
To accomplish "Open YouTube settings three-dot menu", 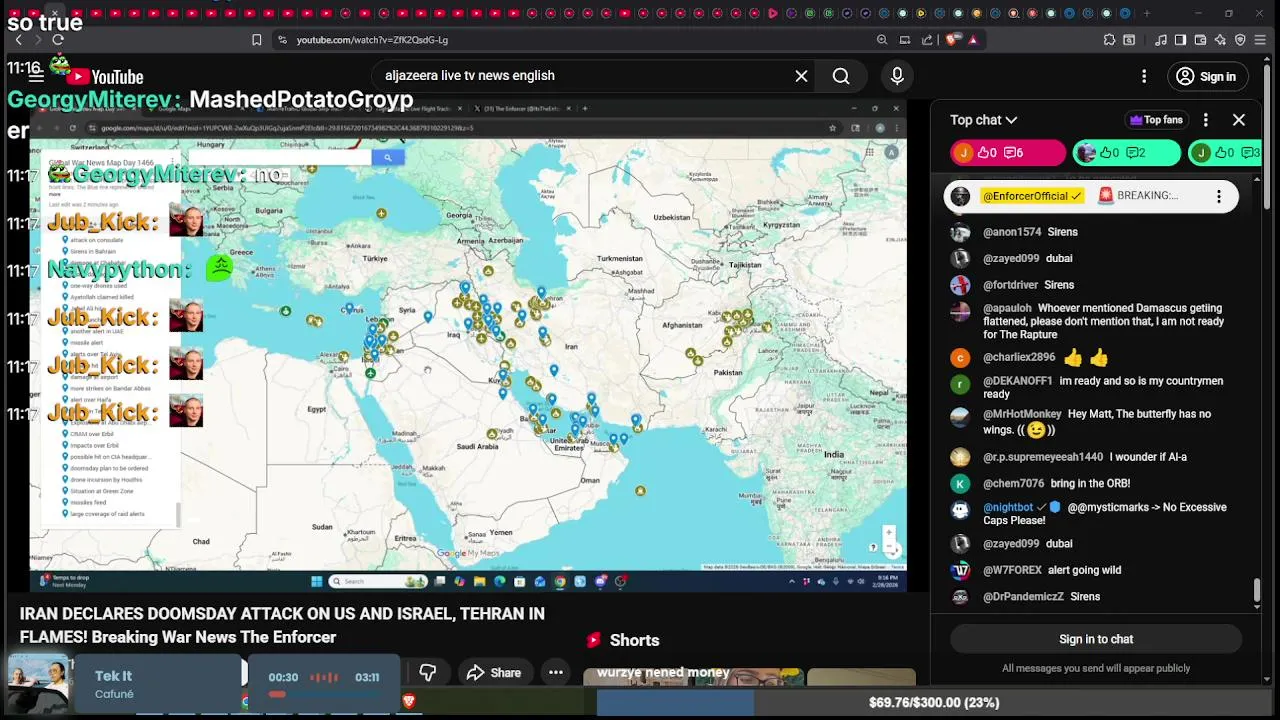I will [x=1144, y=76].
